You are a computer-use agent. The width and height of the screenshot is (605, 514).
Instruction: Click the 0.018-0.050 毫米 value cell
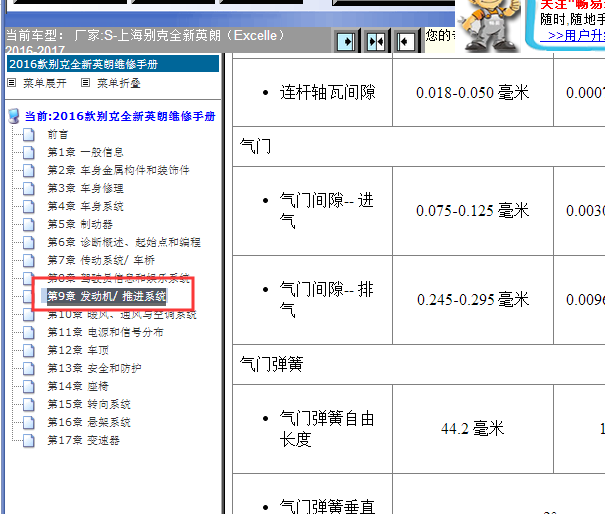(x=473, y=92)
